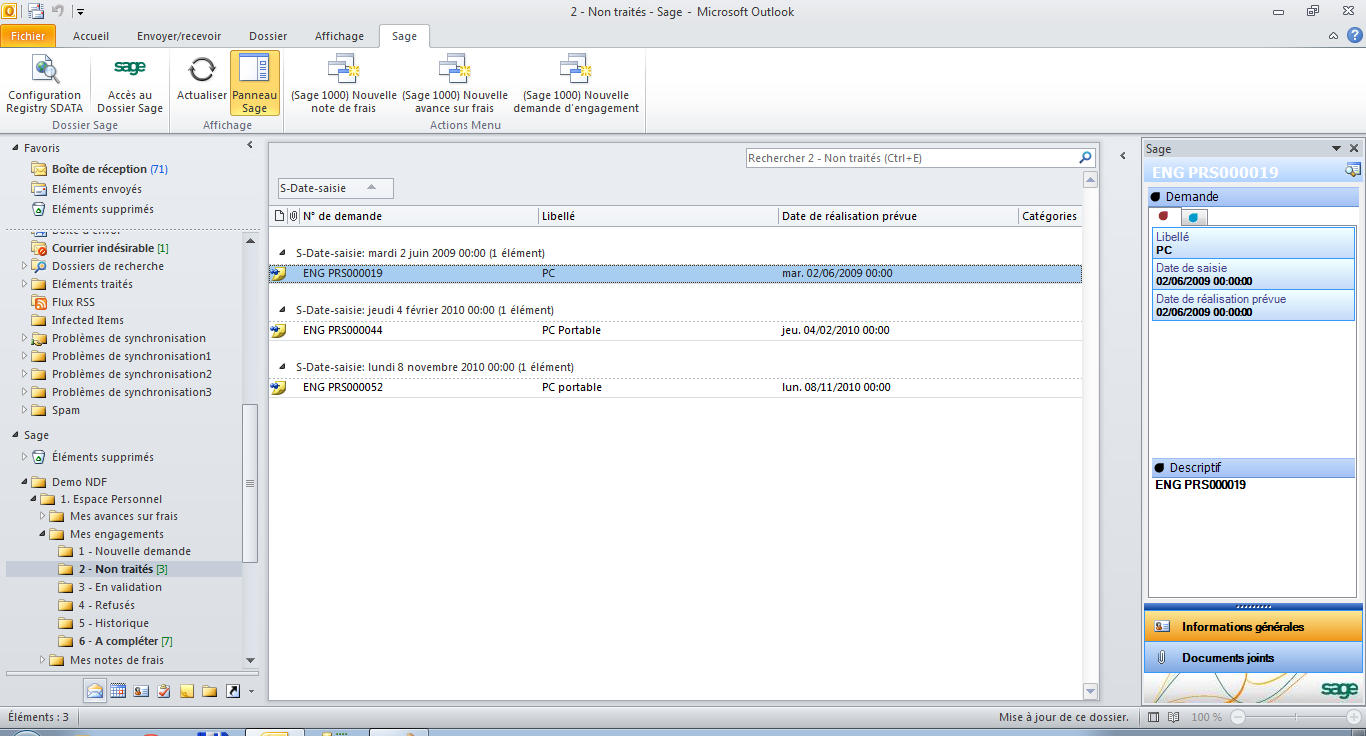Create a Nouvelle note de frais
The height and width of the screenshot is (736, 1366).
pyautogui.click(x=344, y=84)
